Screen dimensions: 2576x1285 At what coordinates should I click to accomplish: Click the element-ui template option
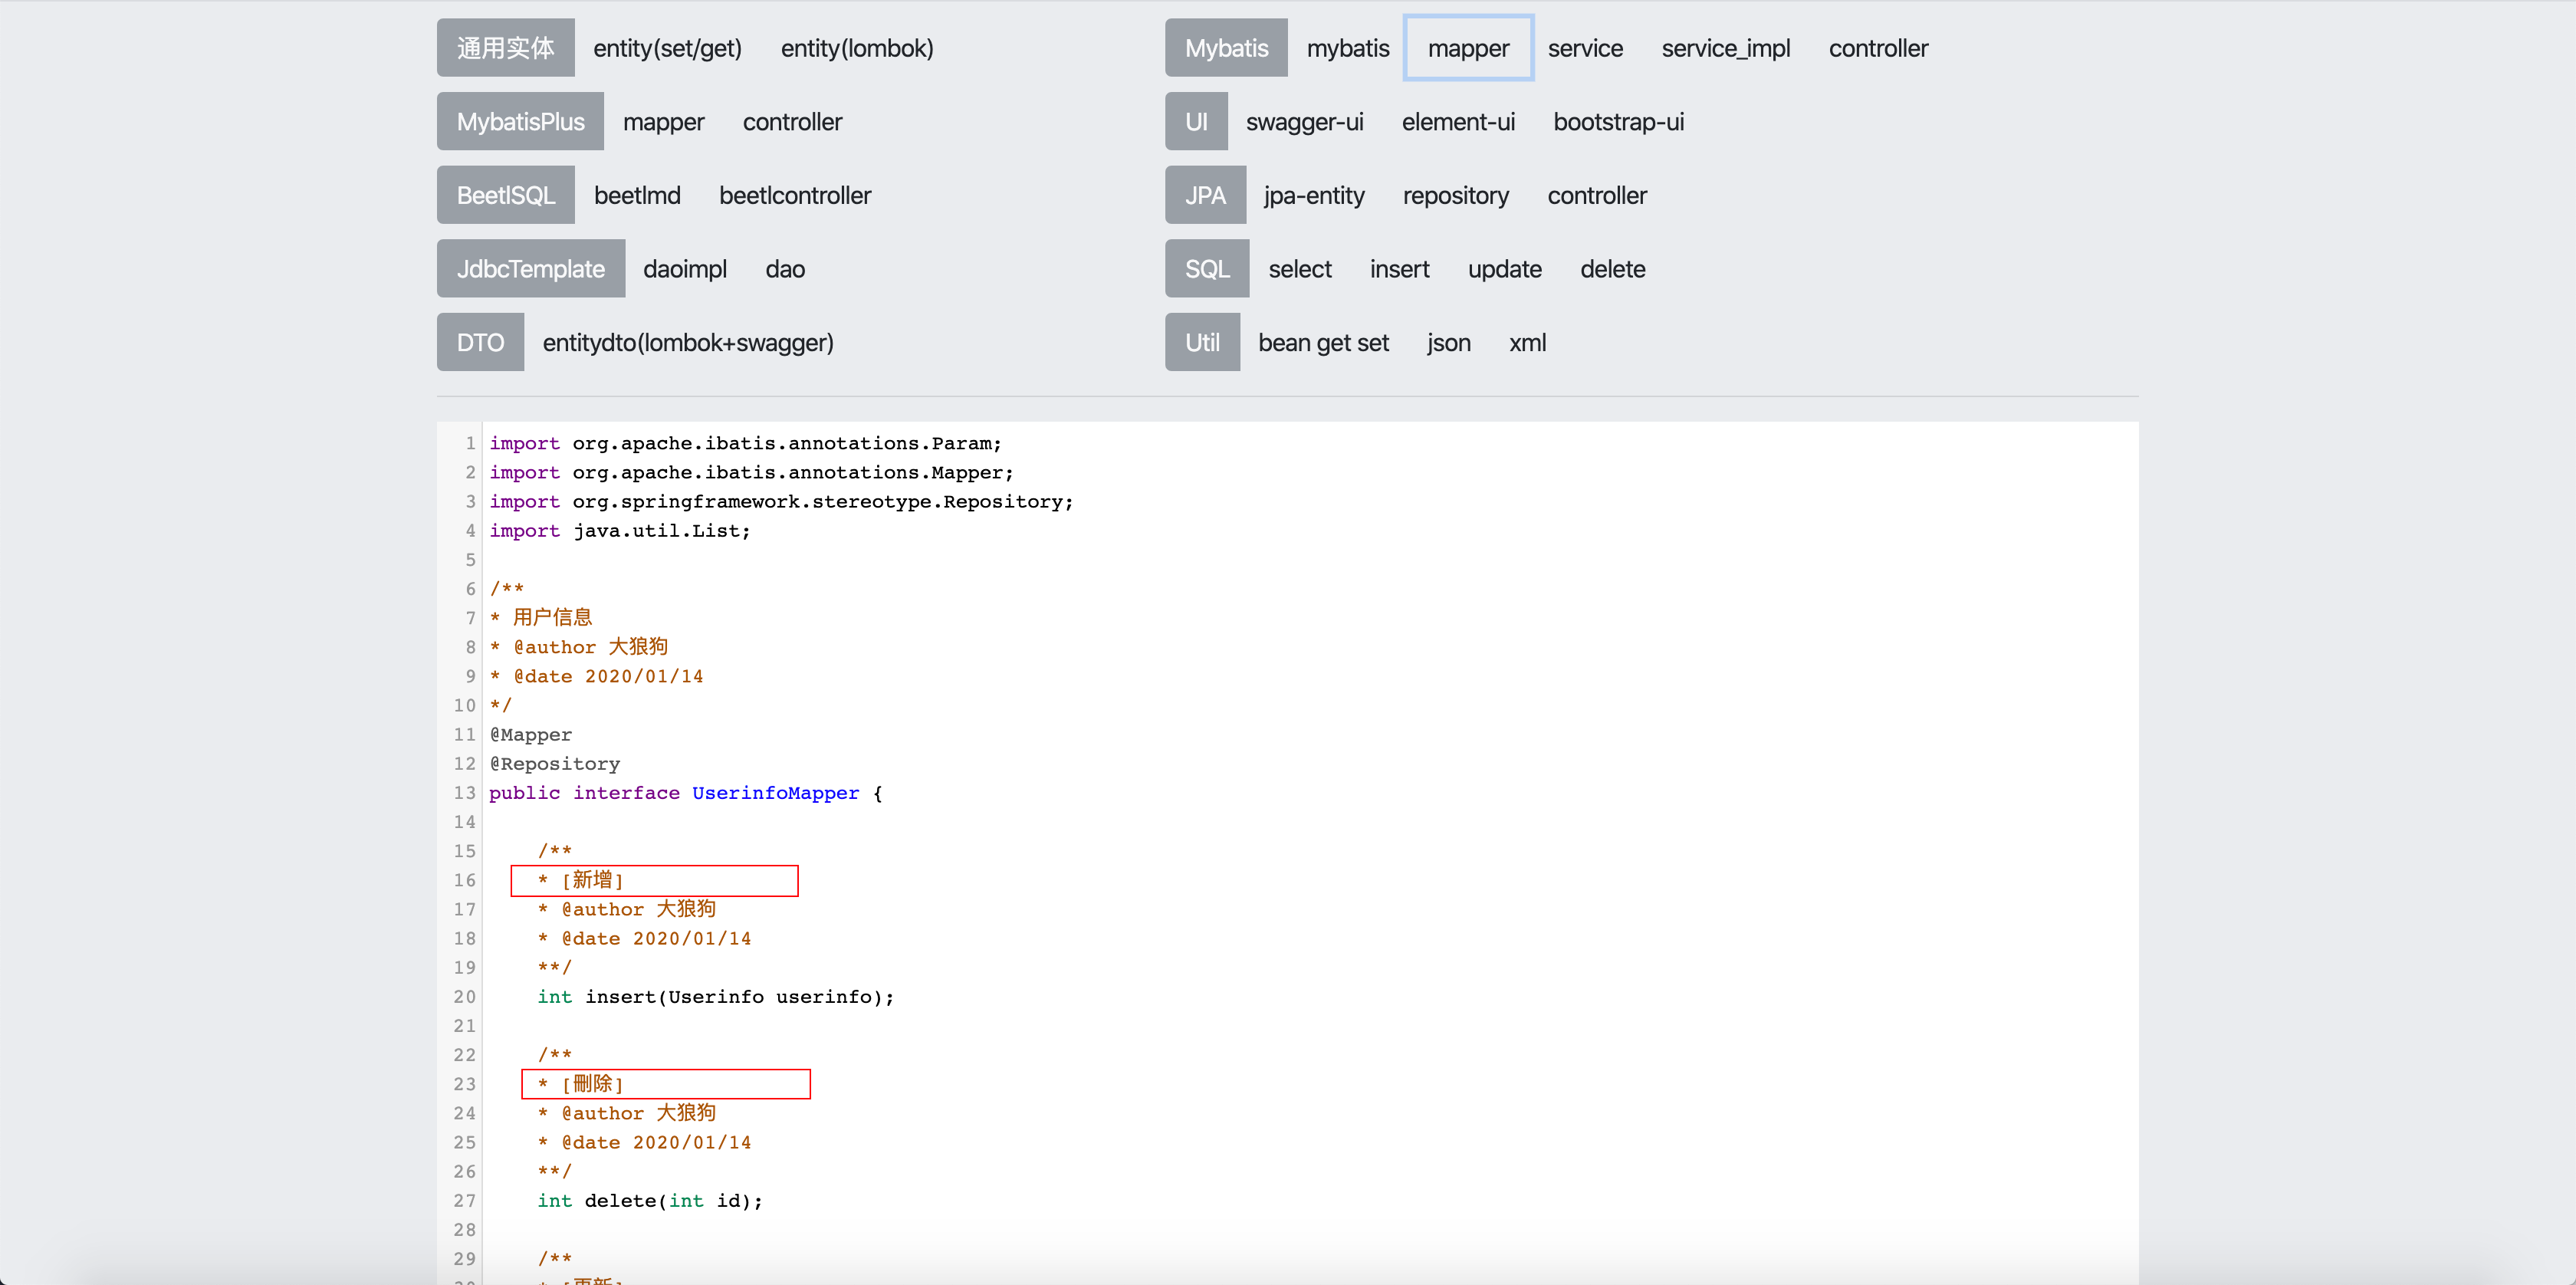click(x=1457, y=122)
